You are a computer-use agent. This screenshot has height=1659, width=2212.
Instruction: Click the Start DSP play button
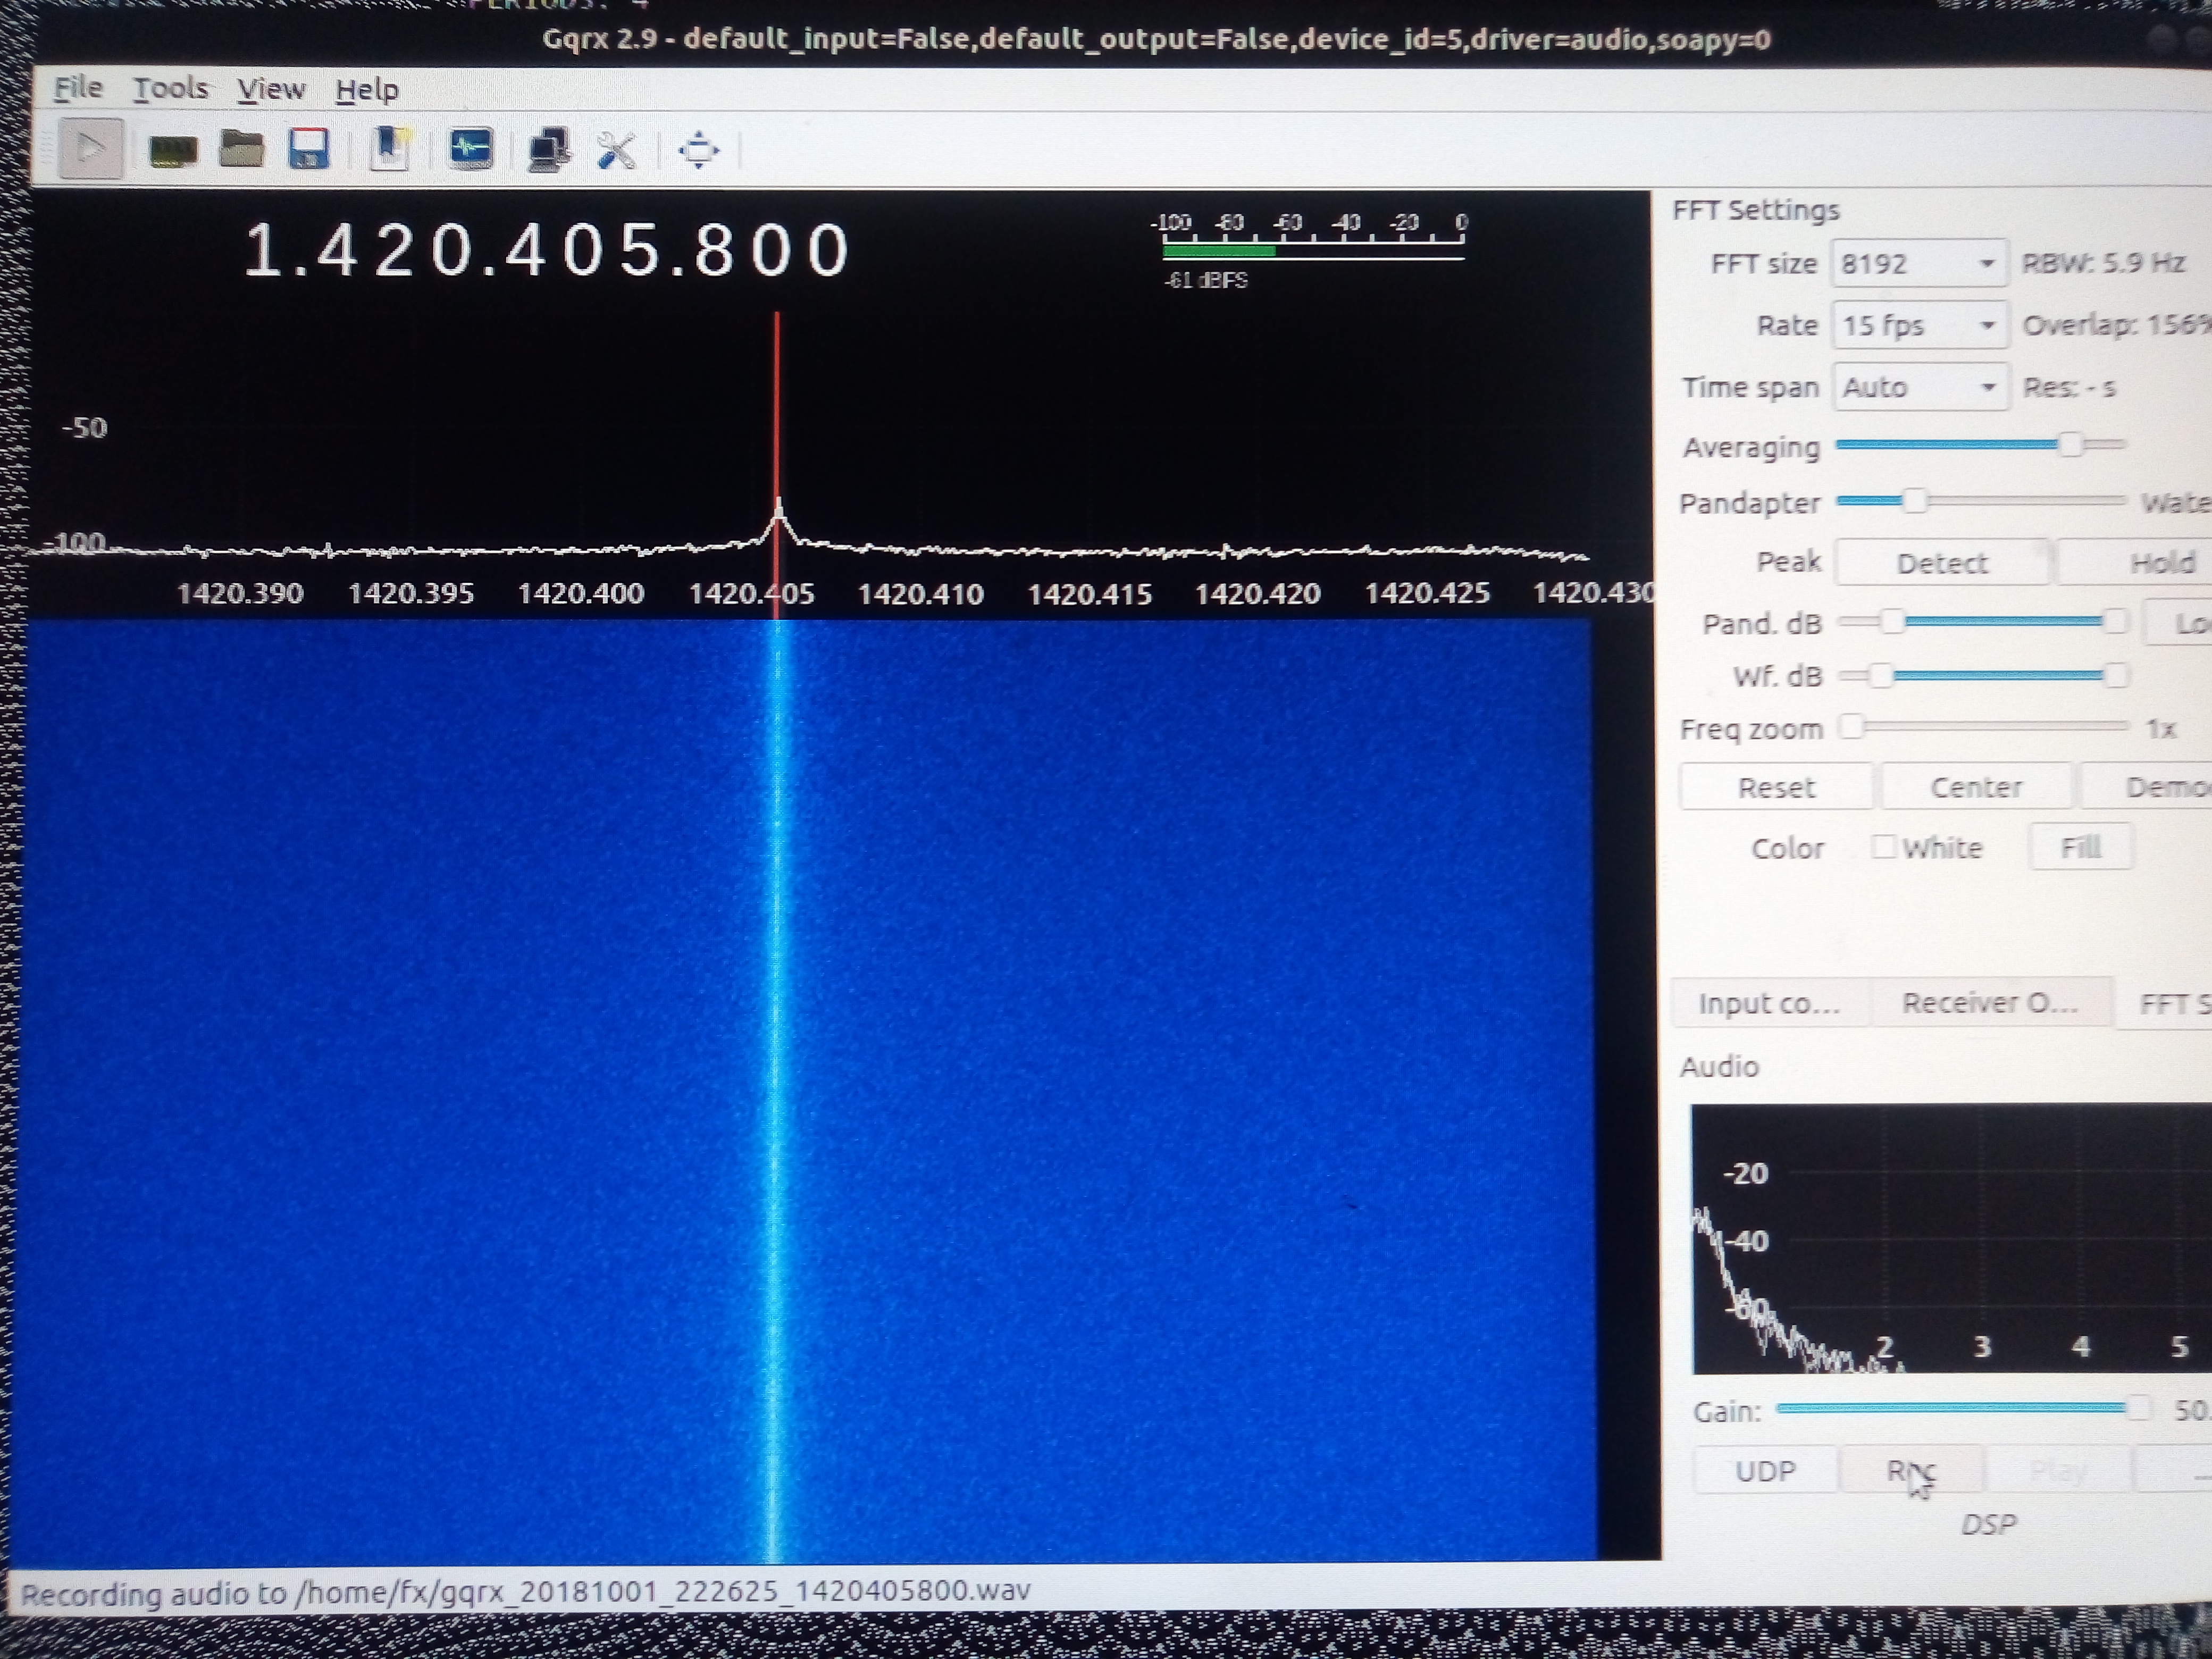[90, 149]
